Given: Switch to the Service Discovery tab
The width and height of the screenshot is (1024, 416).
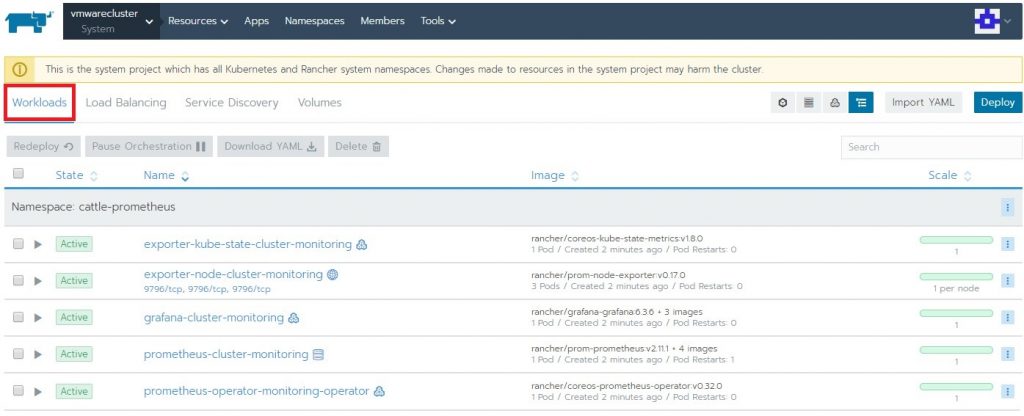Looking at the screenshot, I should 232,103.
